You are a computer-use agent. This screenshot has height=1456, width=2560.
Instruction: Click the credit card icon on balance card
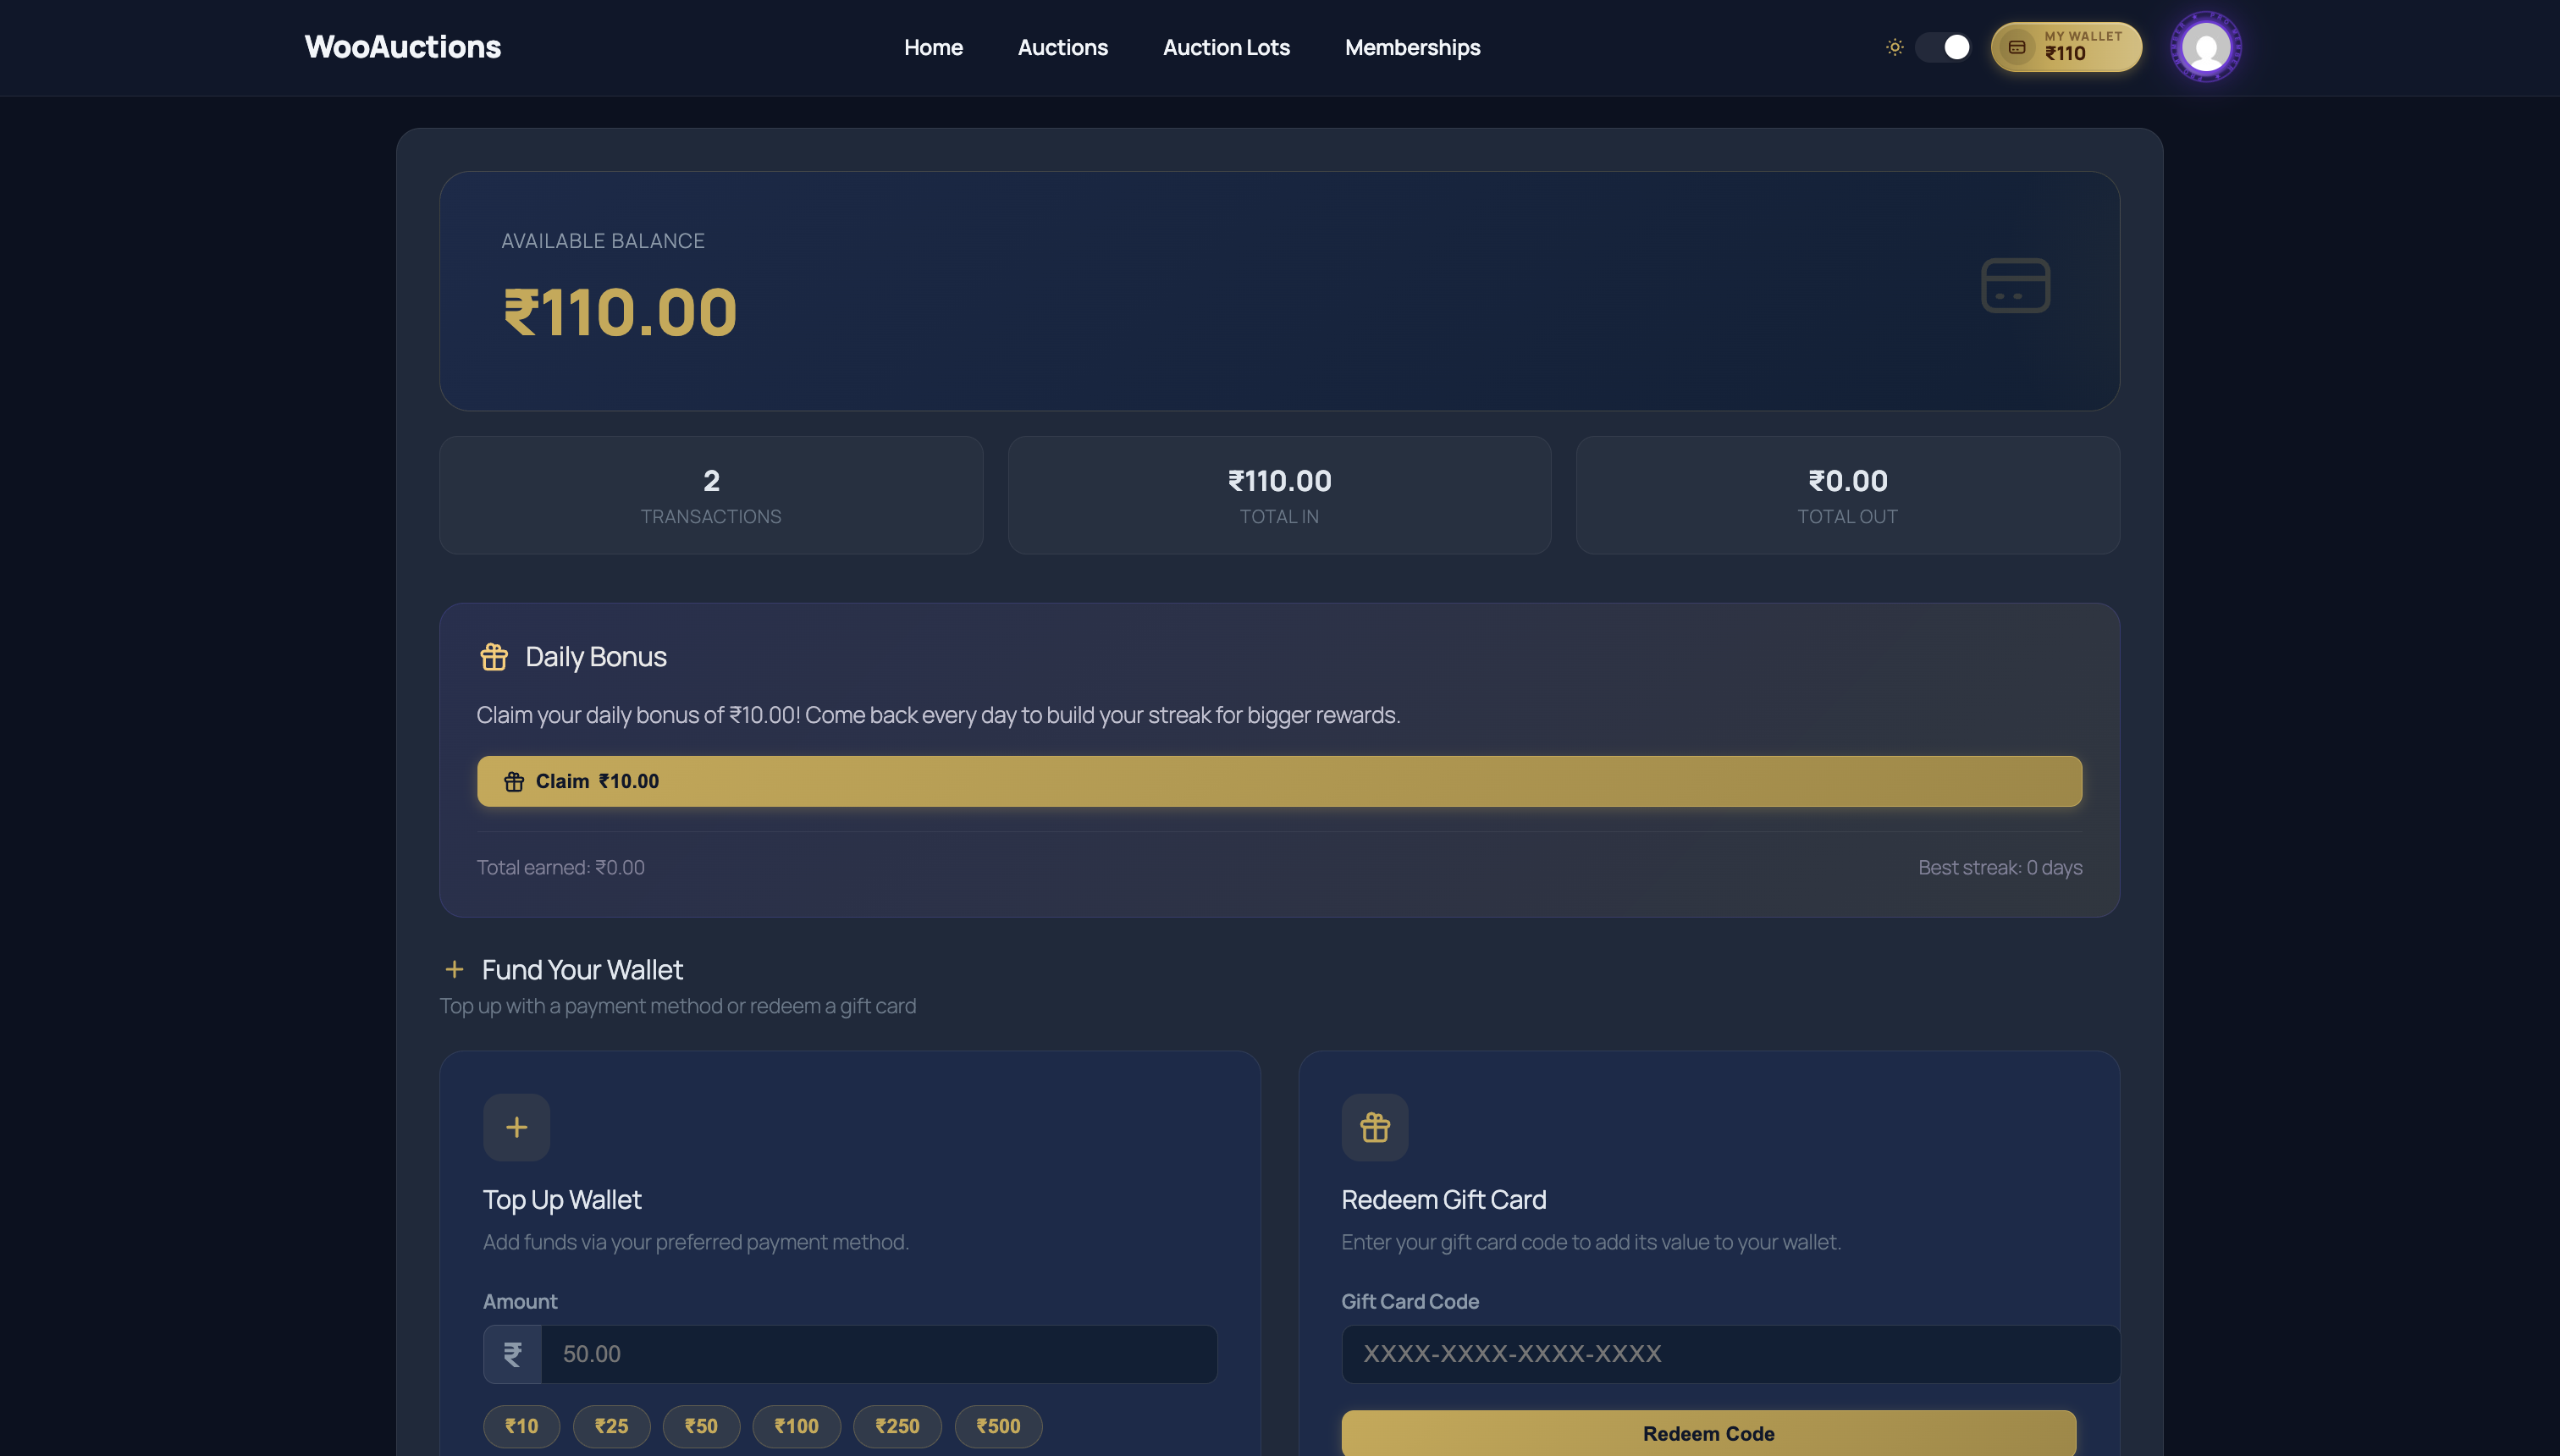pos(2013,287)
